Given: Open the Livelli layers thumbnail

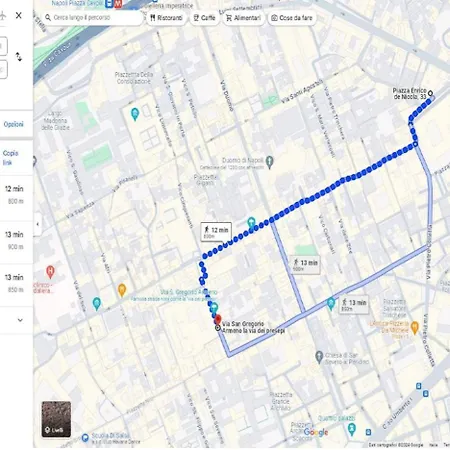Looking at the screenshot, I should (56, 419).
